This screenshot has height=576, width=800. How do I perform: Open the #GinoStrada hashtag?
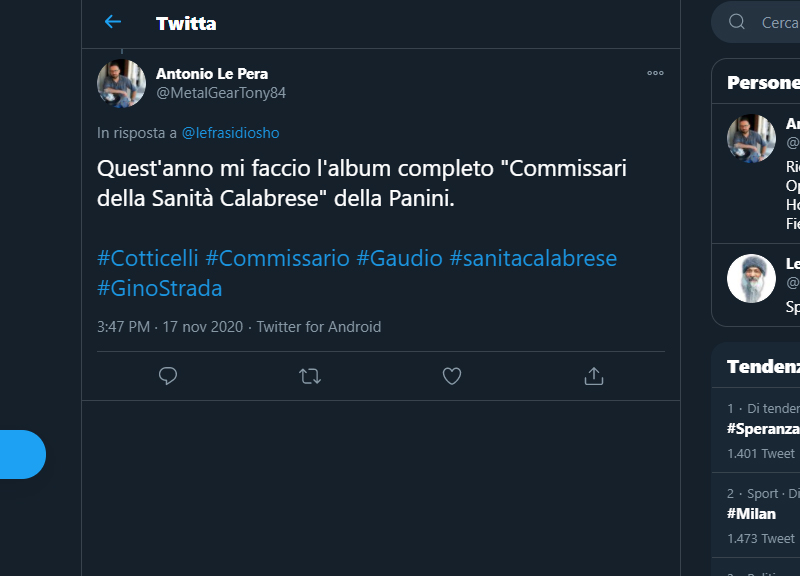click(160, 288)
